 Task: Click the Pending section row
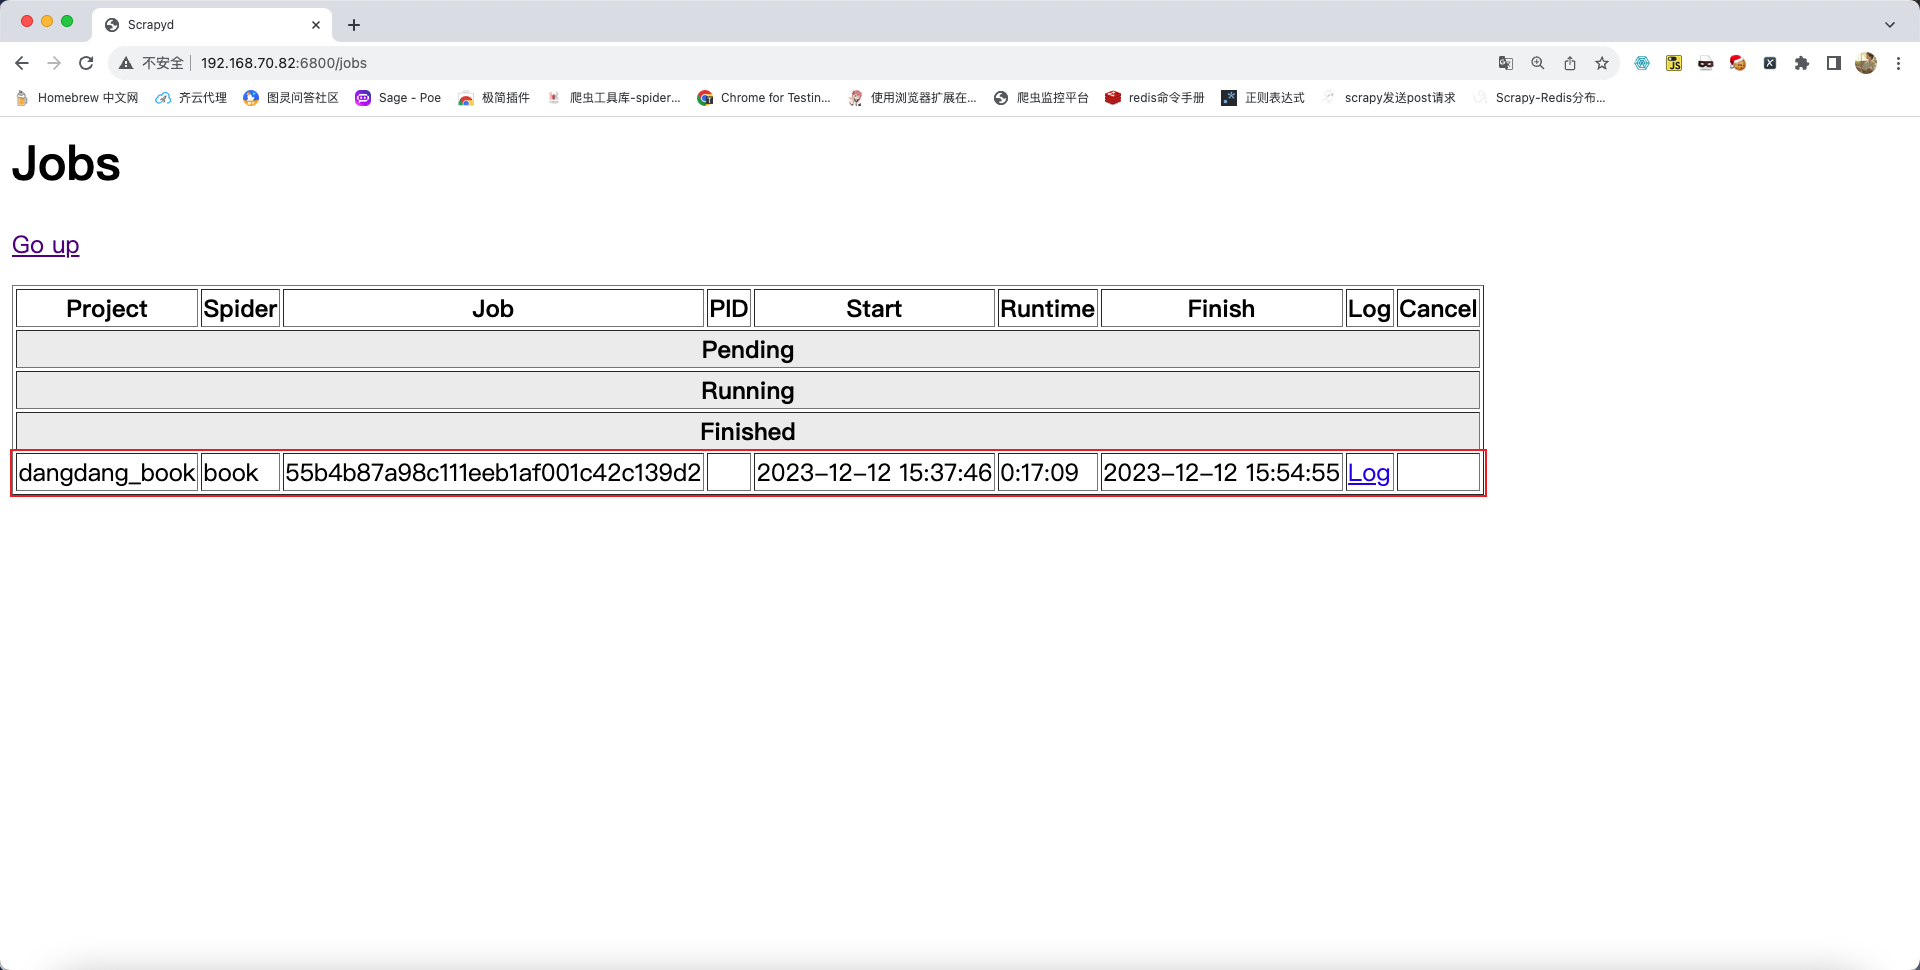748,350
